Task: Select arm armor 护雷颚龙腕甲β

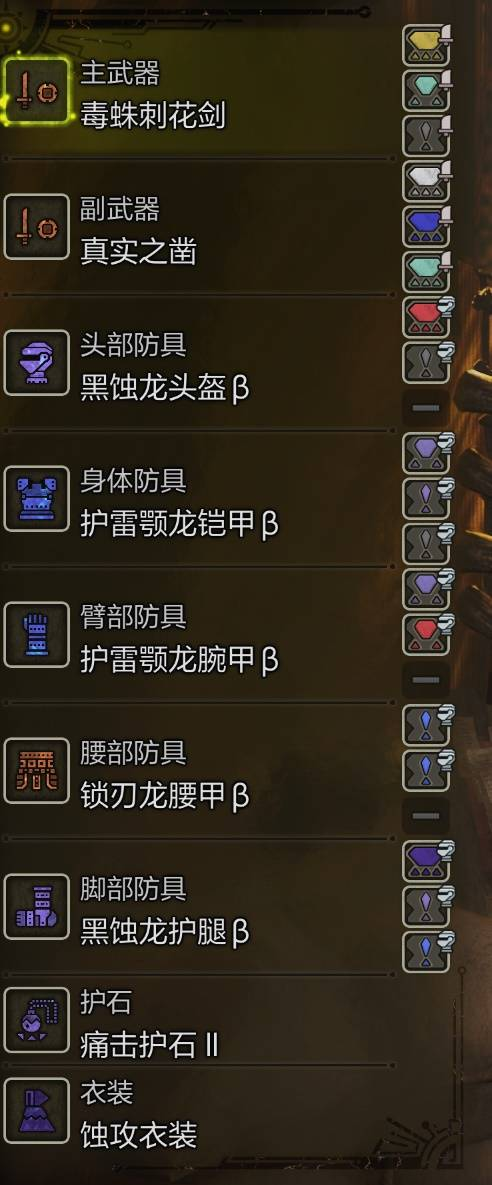Action: [179, 660]
